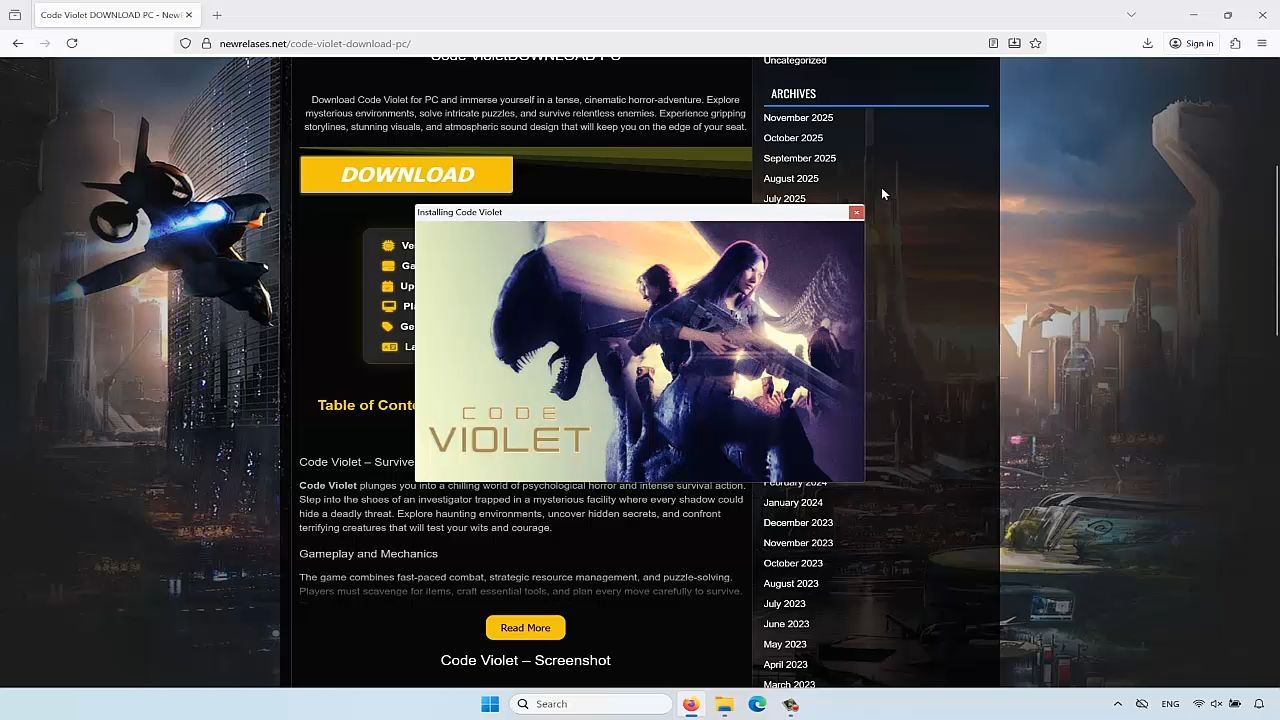Open the Firefox application menu

1261,43
